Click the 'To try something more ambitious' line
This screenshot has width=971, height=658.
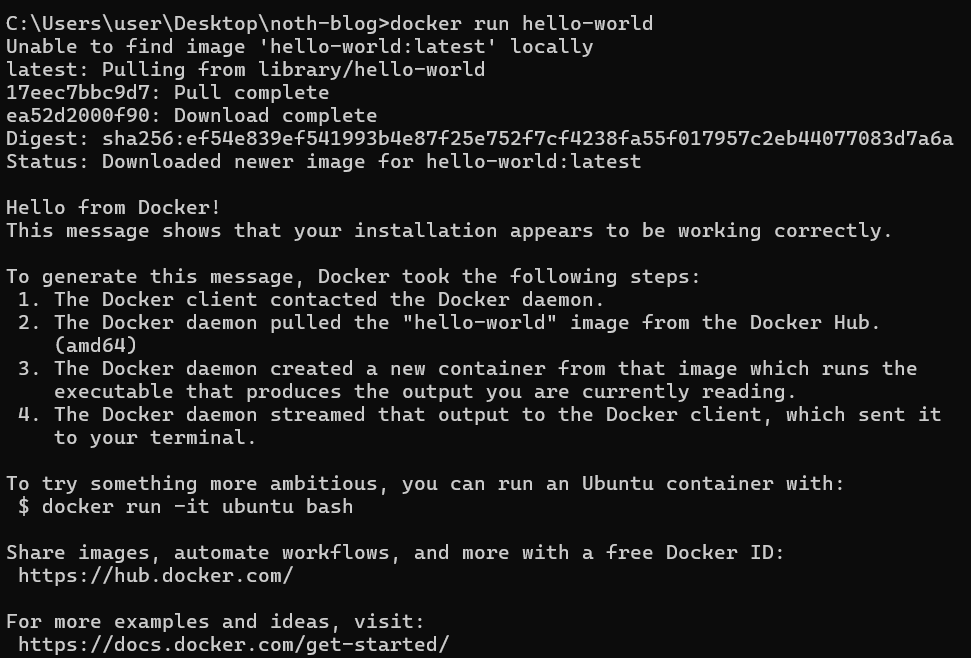pyautogui.click(x=425, y=483)
